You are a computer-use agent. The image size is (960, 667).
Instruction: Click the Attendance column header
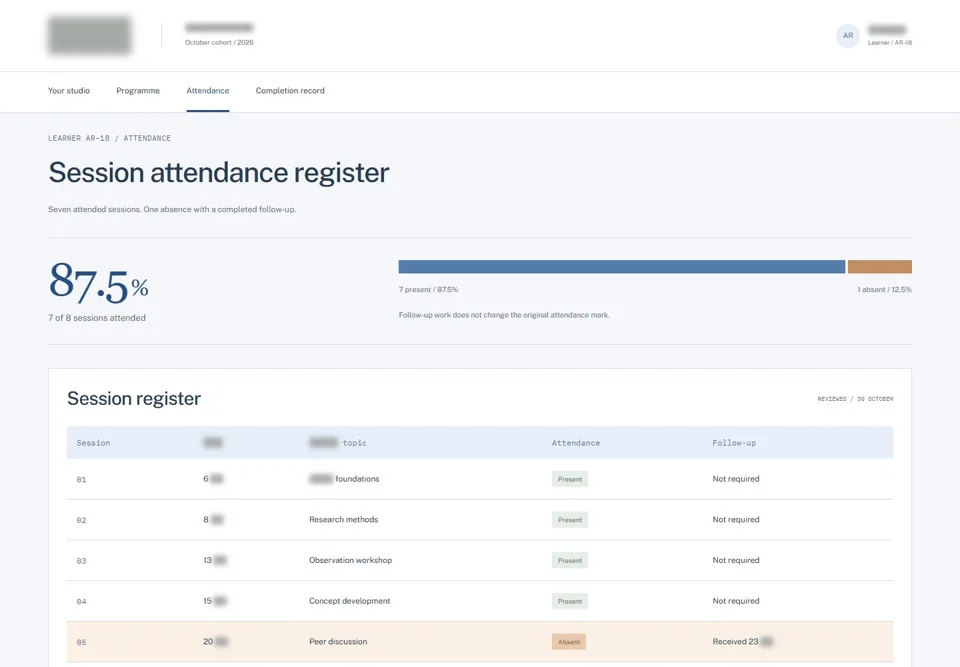(576, 443)
